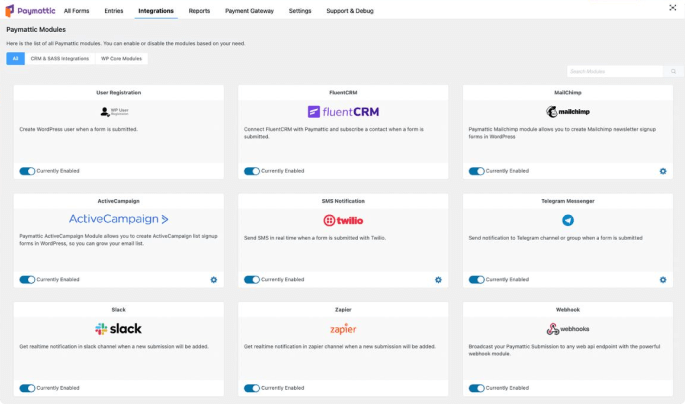This screenshot has width=685, height=404.
Task: Click the ActiveCampaign logo
Action: (118, 219)
